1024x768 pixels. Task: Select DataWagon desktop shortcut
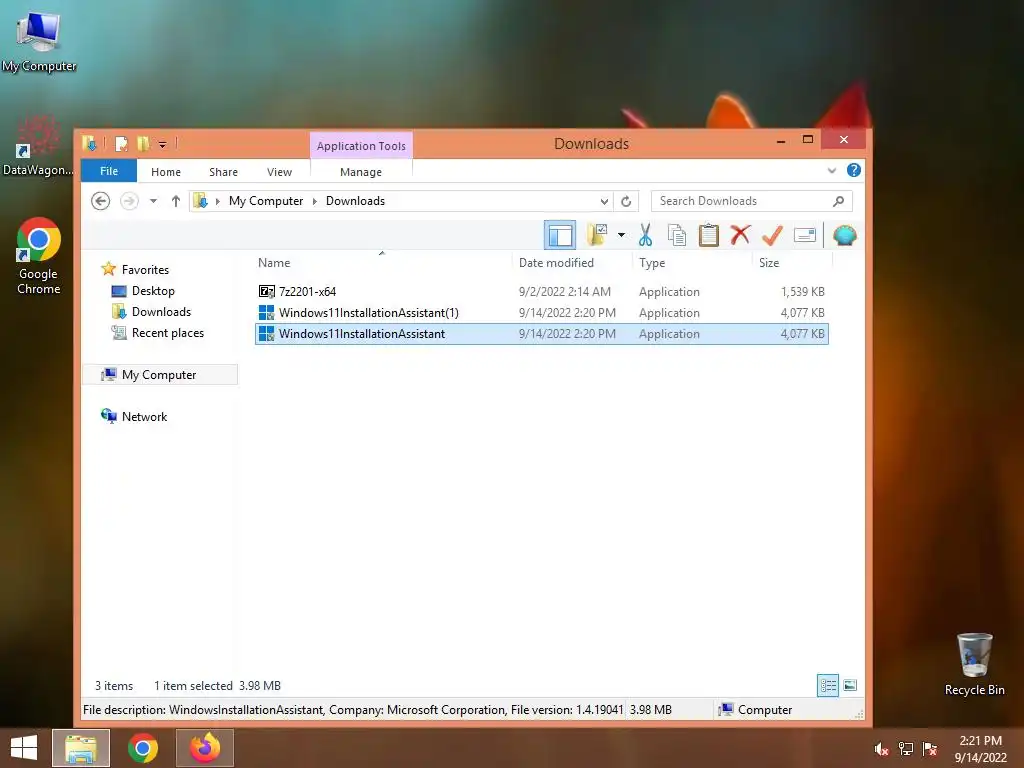coord(38,146)
